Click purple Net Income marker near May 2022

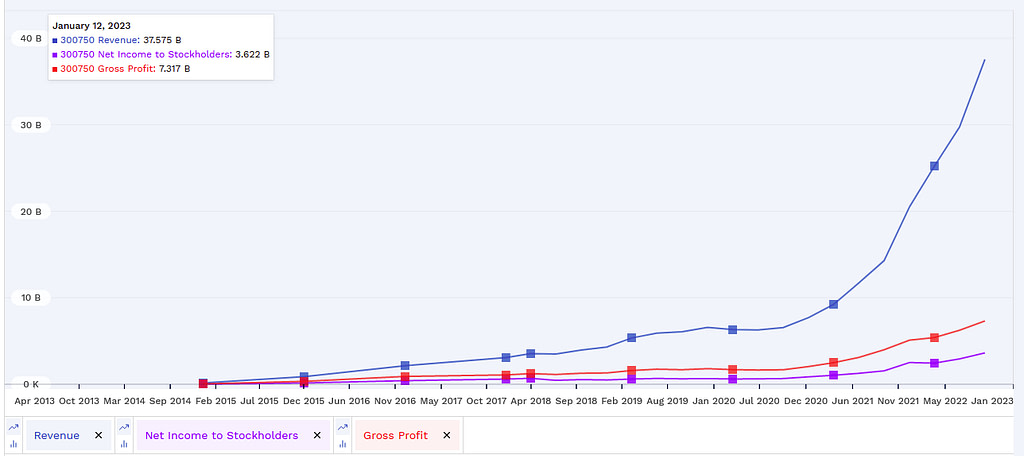934,363
